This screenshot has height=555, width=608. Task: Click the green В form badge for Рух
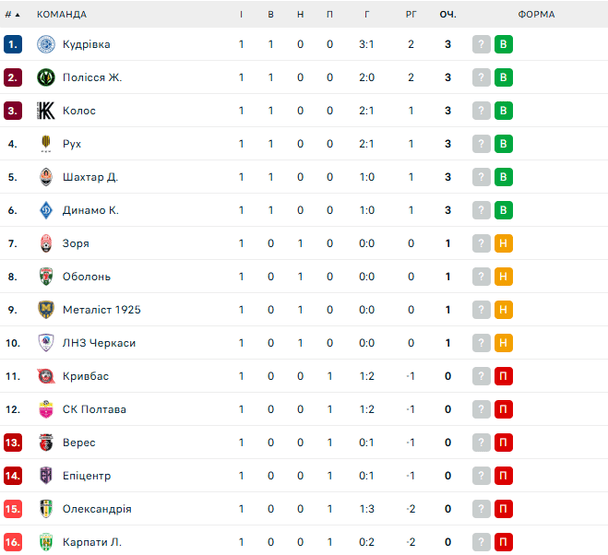(x=503, y=144)
